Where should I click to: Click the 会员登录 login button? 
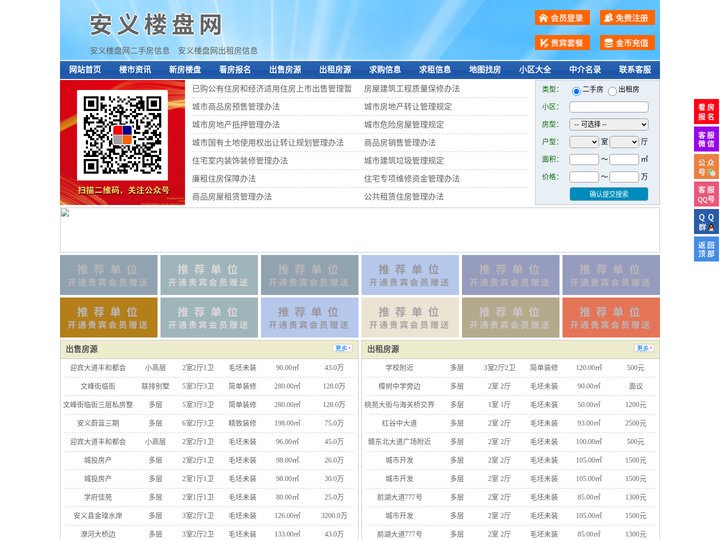point(562,18)
